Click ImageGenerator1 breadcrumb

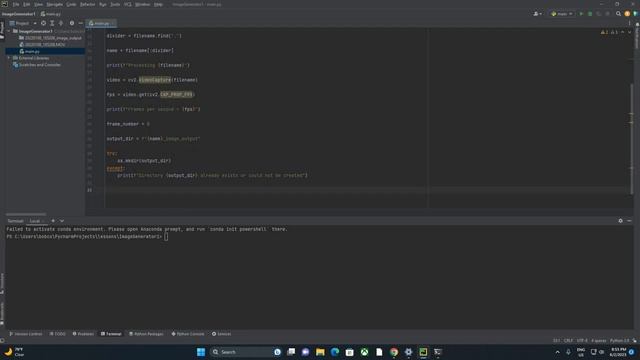[18, 14]
